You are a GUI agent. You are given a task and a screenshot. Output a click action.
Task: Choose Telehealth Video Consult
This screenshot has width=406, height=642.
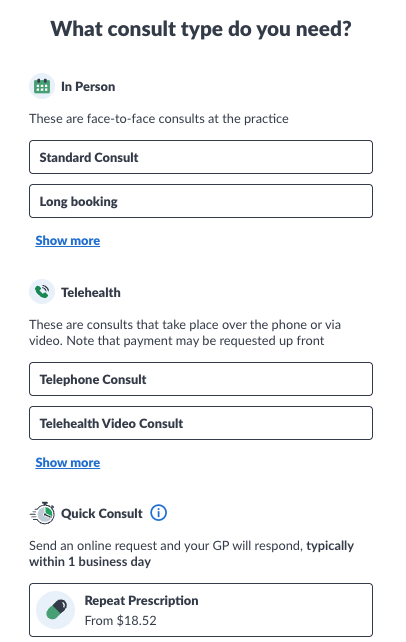click(201, 423)
